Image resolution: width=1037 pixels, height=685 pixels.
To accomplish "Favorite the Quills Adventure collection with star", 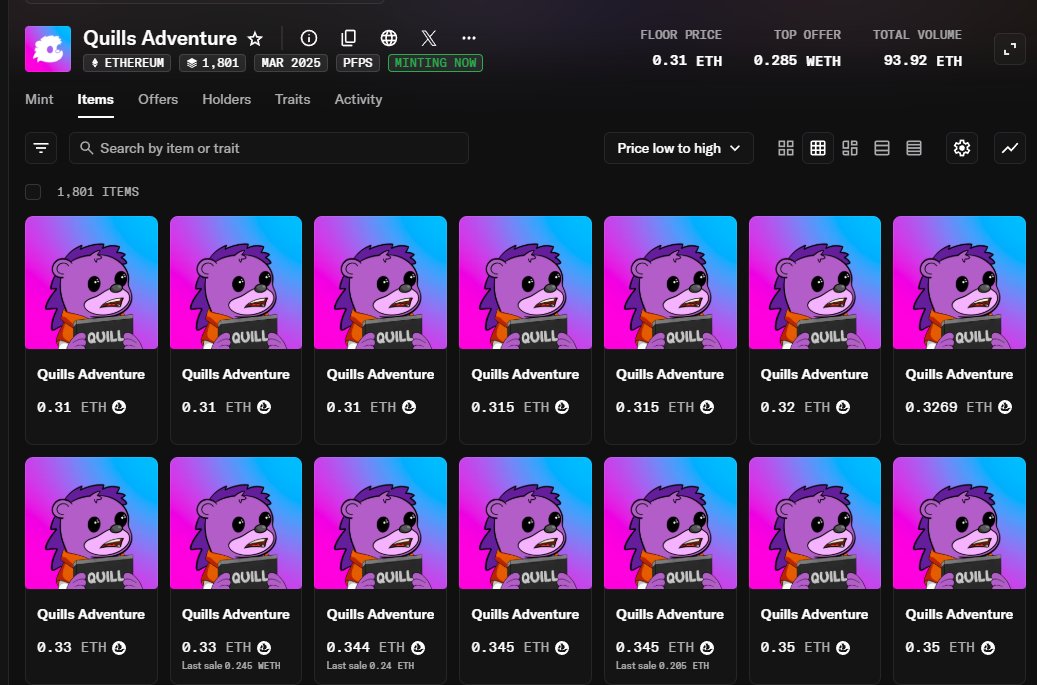I will [x=255, y=39].
